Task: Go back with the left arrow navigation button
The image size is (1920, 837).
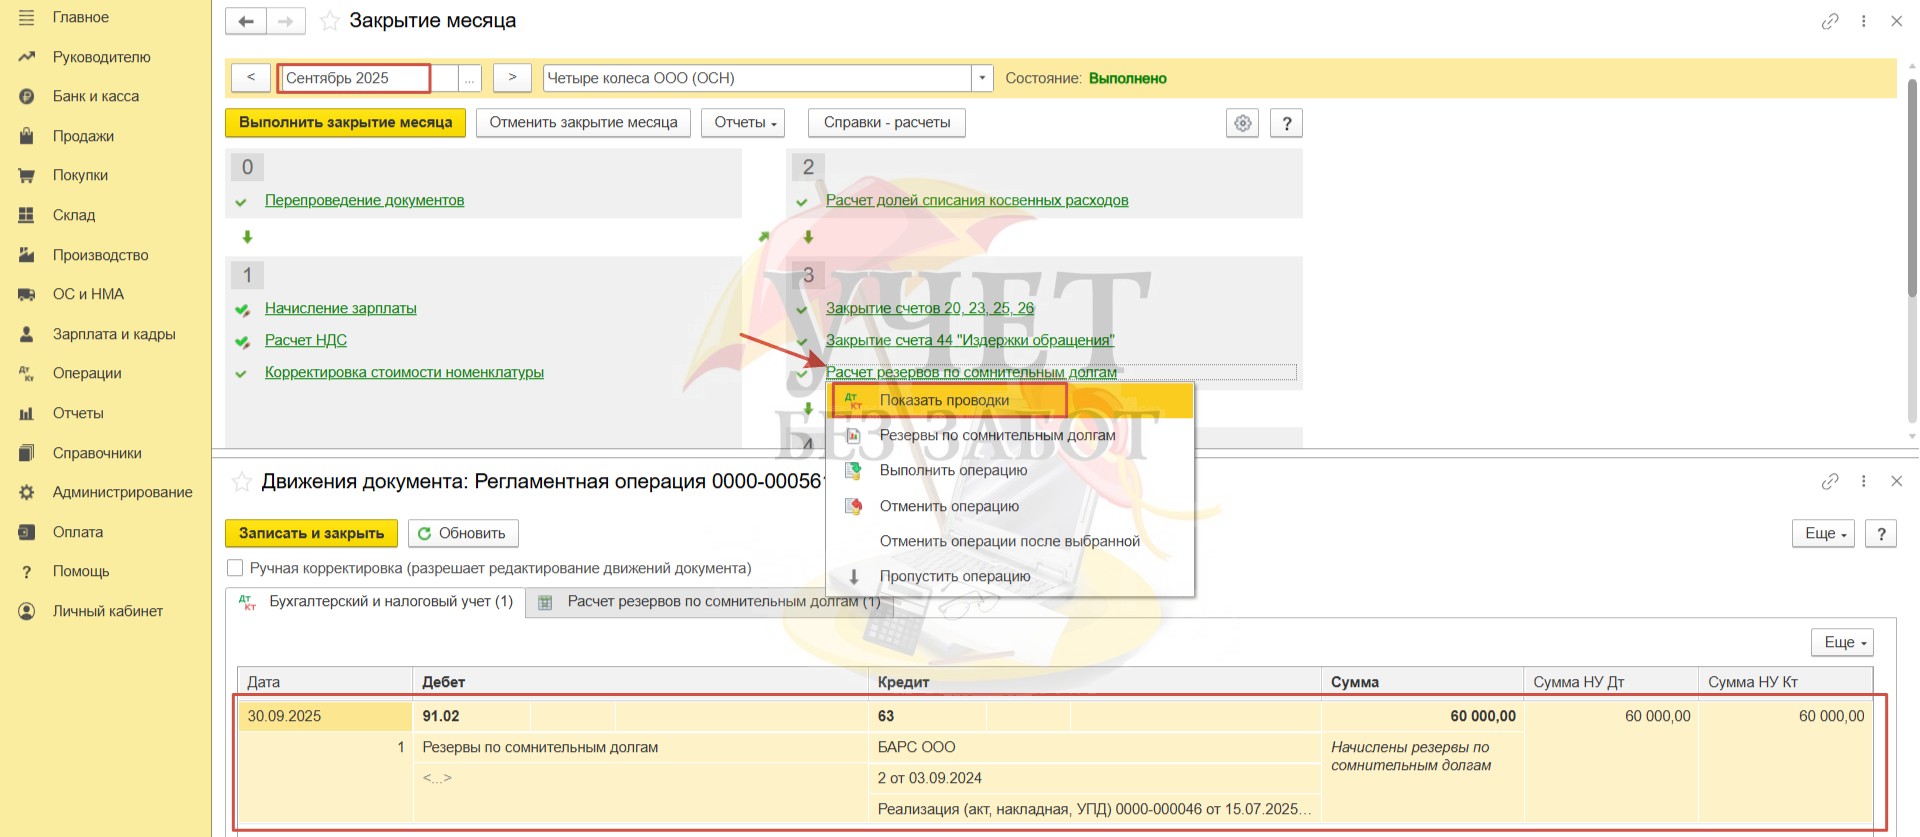Action: 246,21
